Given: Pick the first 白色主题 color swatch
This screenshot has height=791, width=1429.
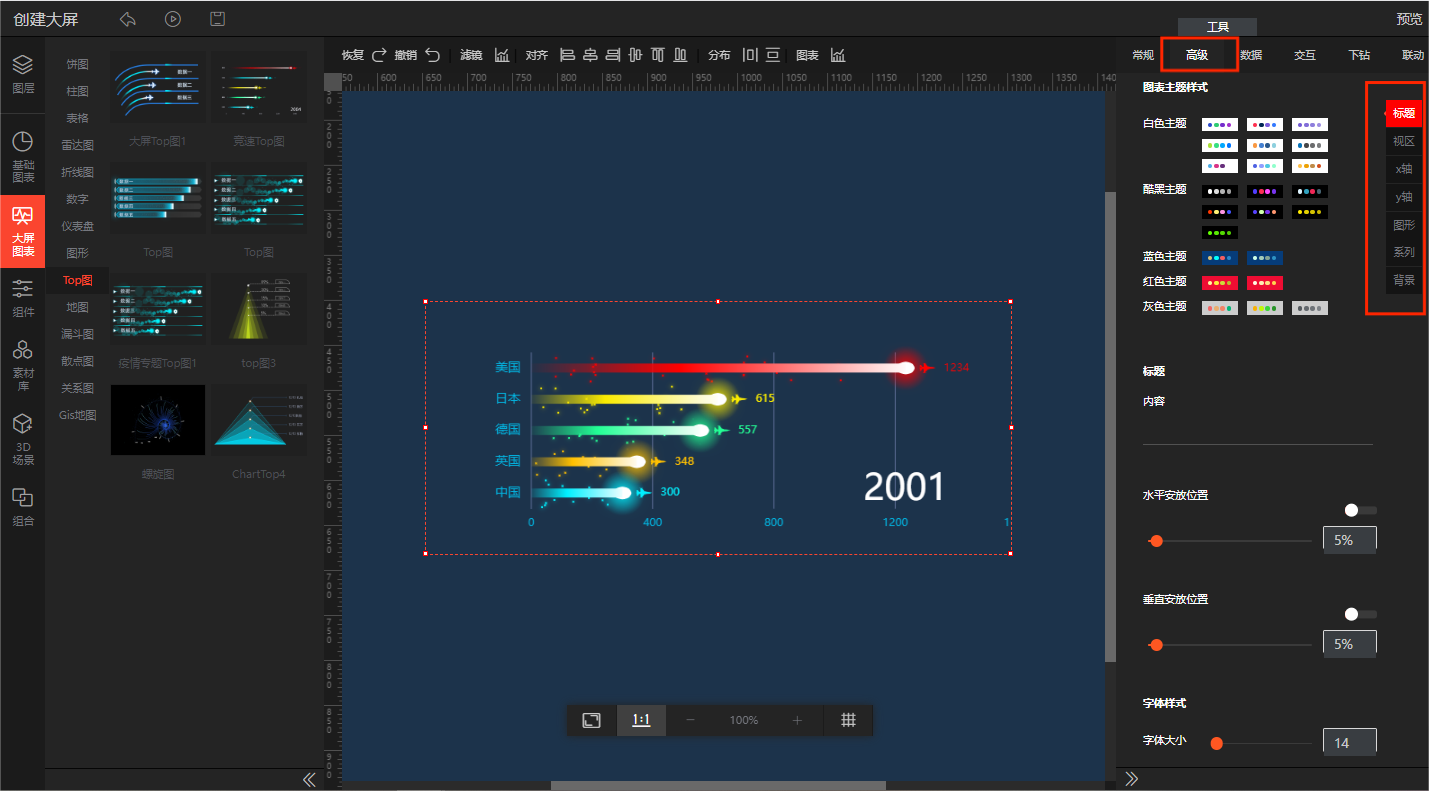Looking at the screenshot, I should (1220, 125).
